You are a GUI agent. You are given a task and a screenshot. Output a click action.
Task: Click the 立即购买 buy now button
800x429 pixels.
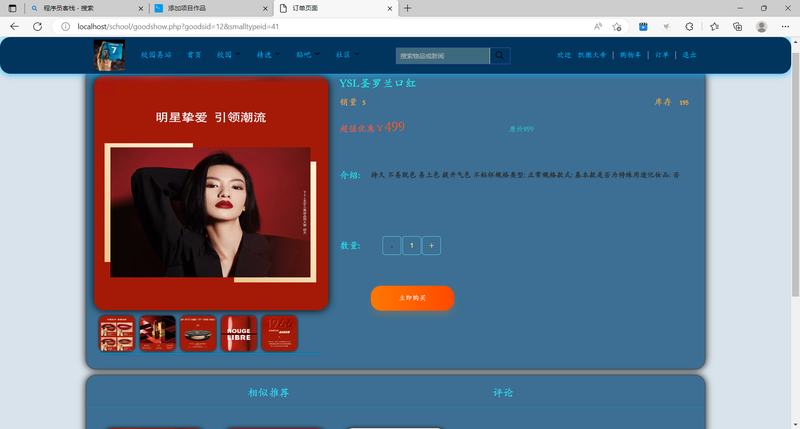[412, 298]
